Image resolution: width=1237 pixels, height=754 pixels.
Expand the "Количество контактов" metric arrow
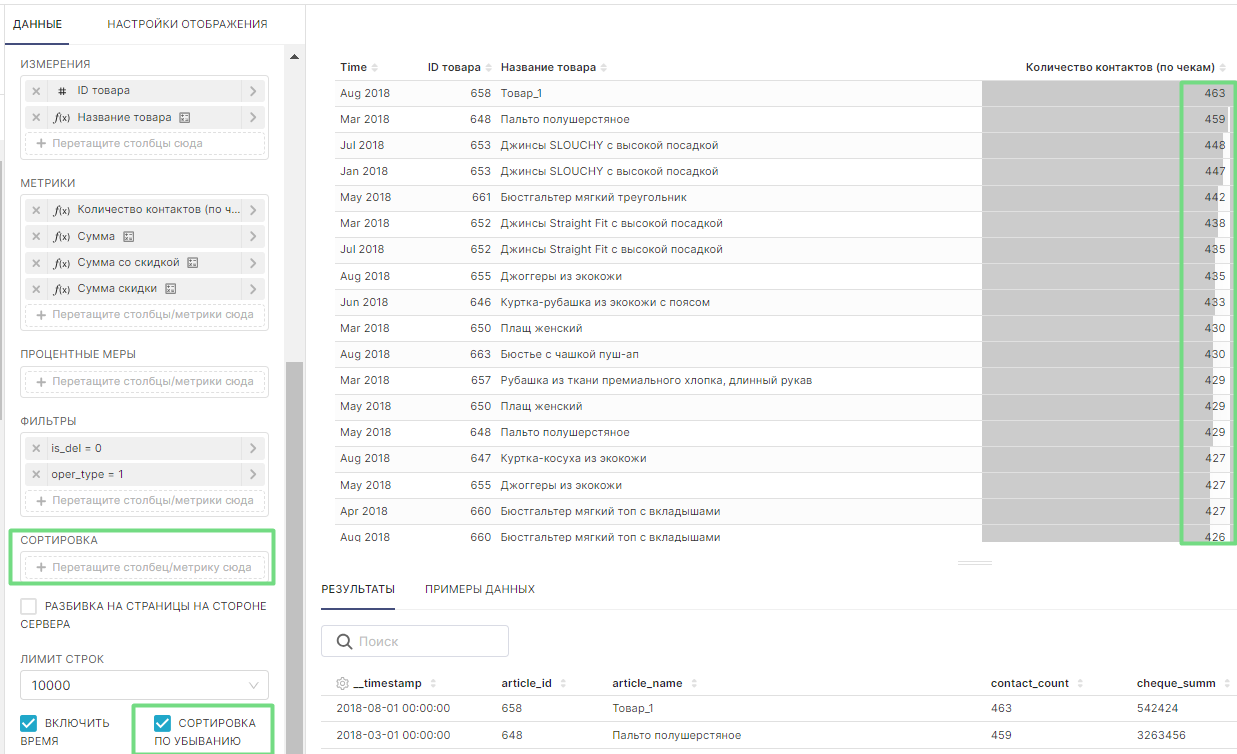(253, 211)
